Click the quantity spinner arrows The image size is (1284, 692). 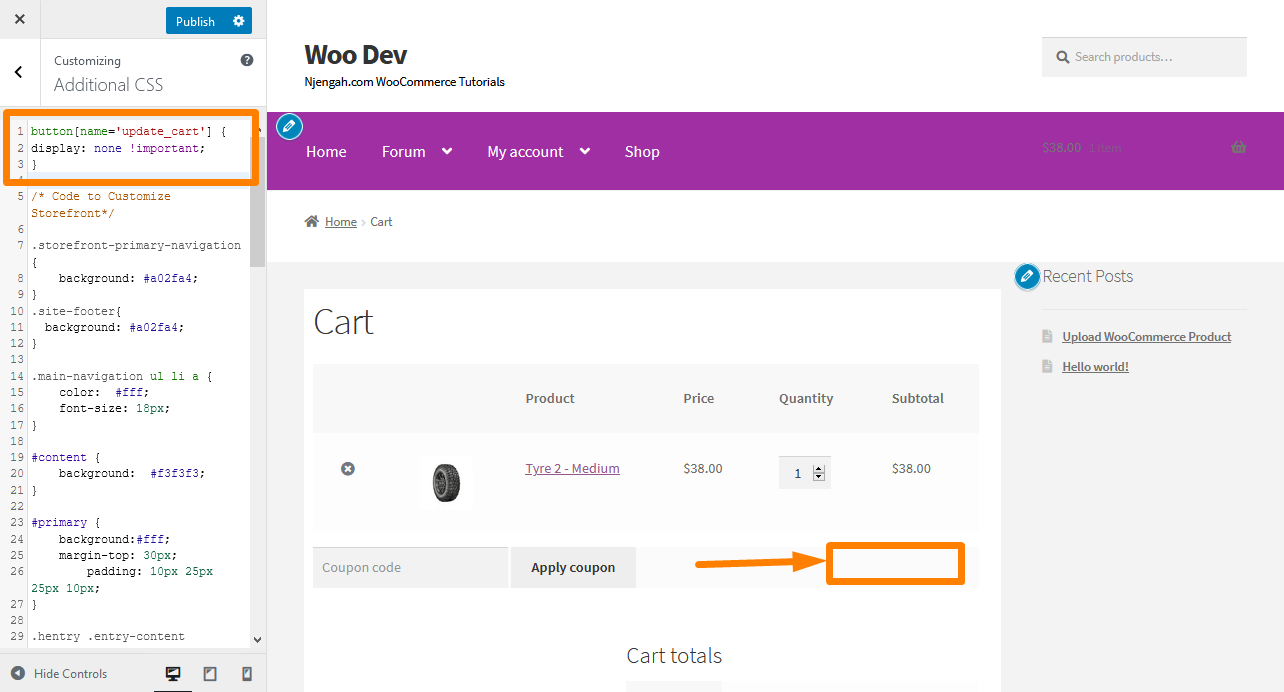pos(819,473)
